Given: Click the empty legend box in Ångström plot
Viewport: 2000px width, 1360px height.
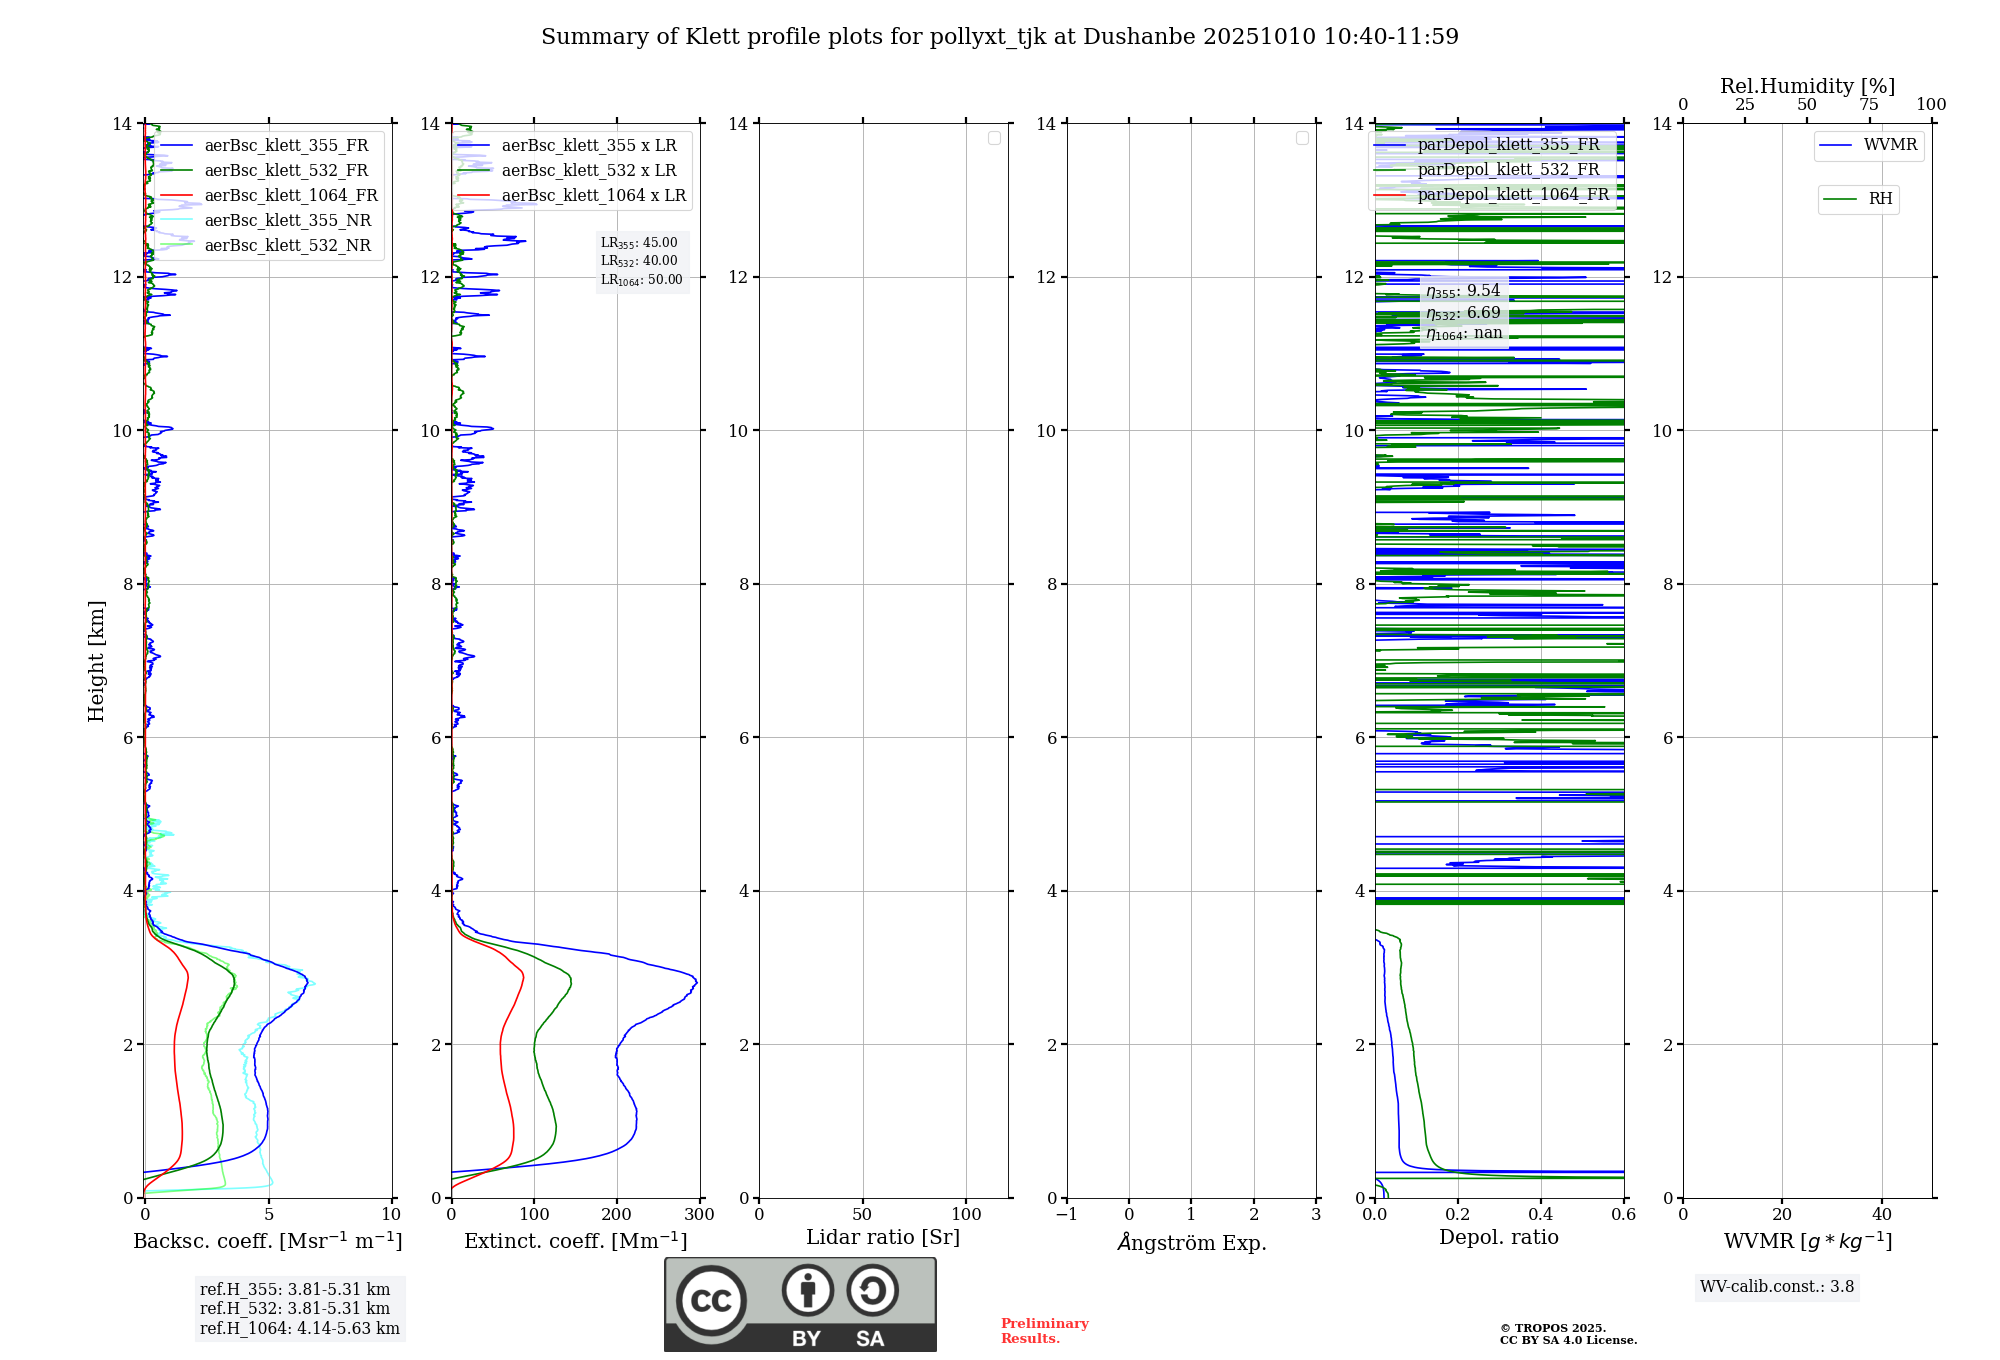Looking at the screenshot, I should click(1302, 138).
